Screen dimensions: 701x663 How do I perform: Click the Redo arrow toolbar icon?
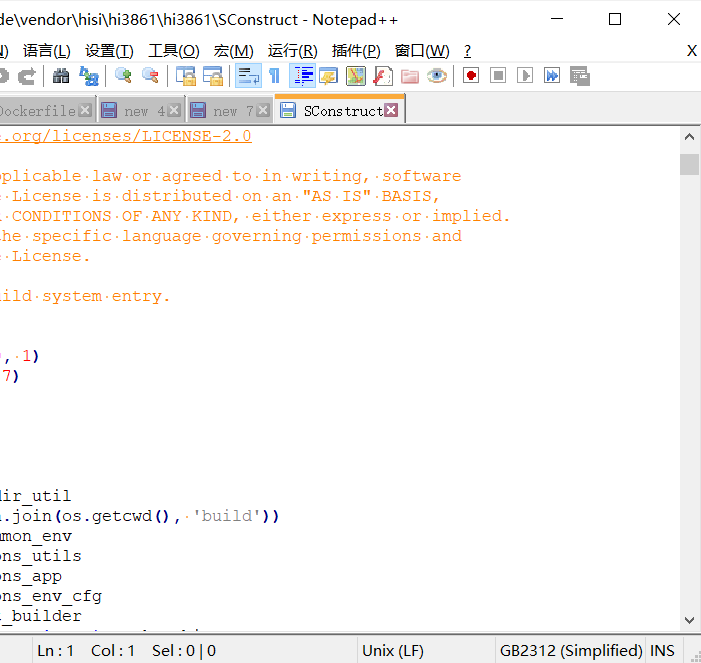(26, 76)
